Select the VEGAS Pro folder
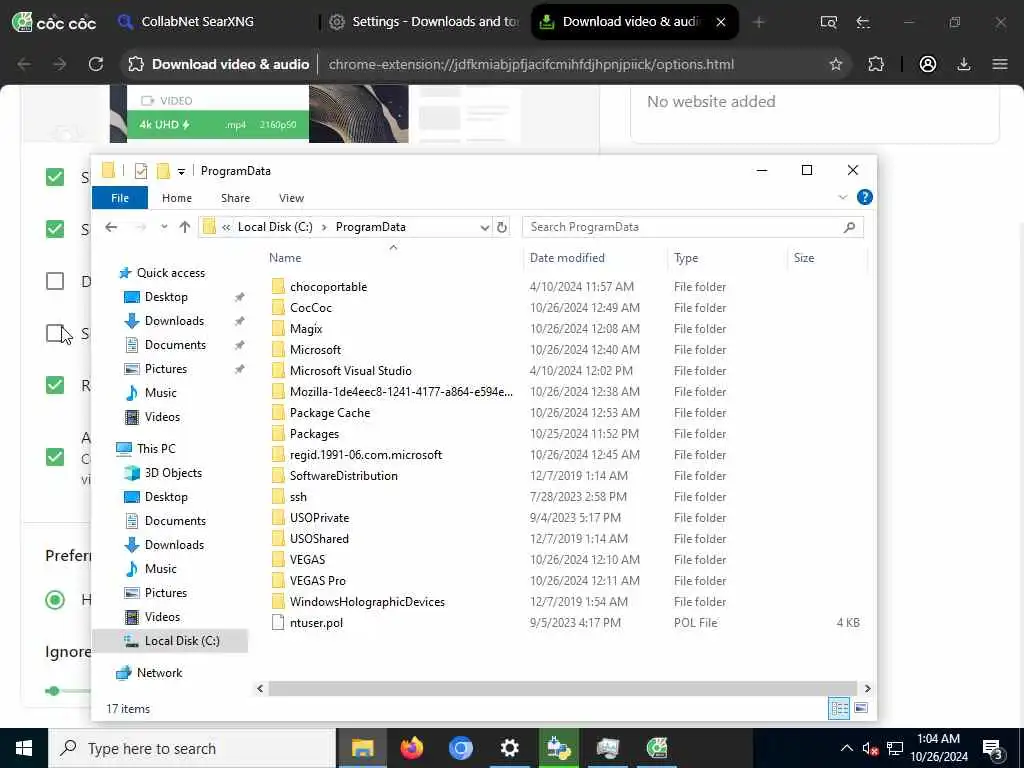Screen dimensions: 1024x768 (317, 581)
